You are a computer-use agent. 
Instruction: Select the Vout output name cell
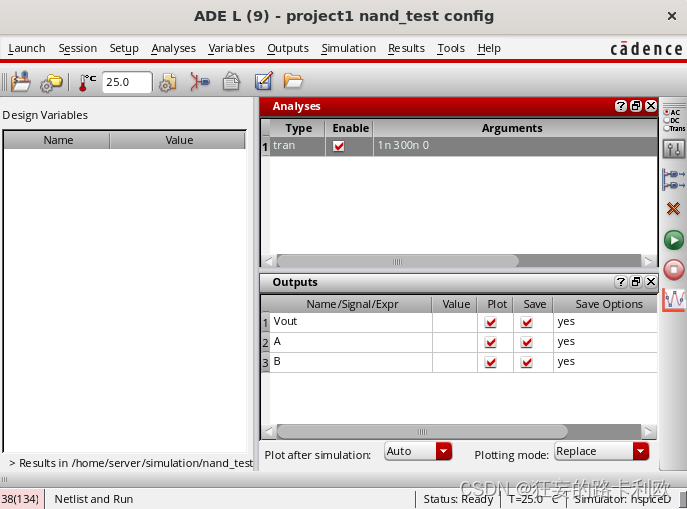[351, 322]
